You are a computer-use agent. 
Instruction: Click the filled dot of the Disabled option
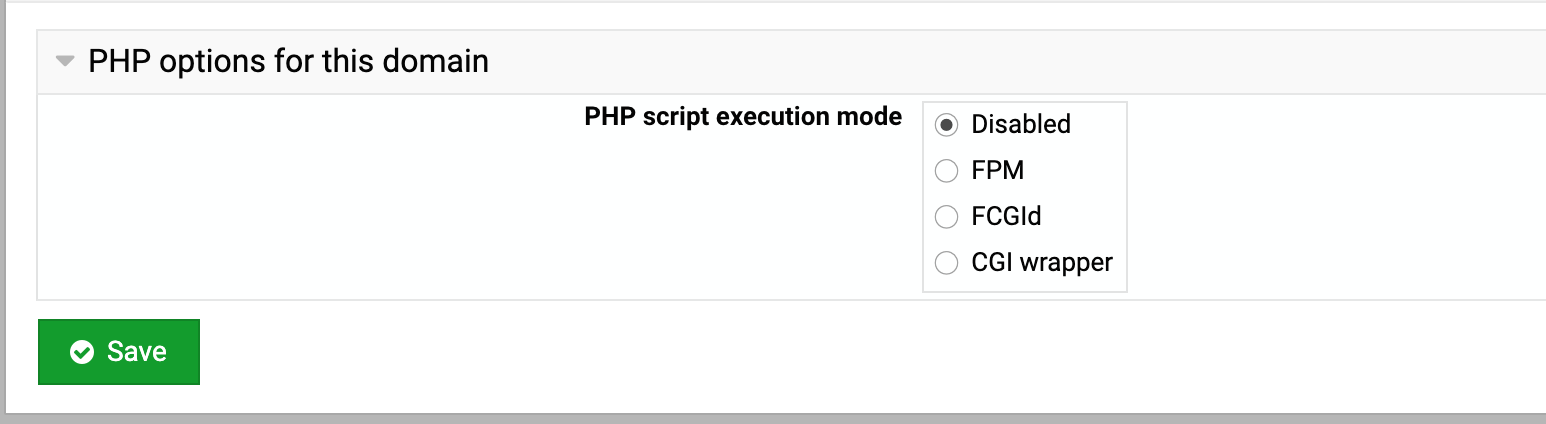click(946, 125)
